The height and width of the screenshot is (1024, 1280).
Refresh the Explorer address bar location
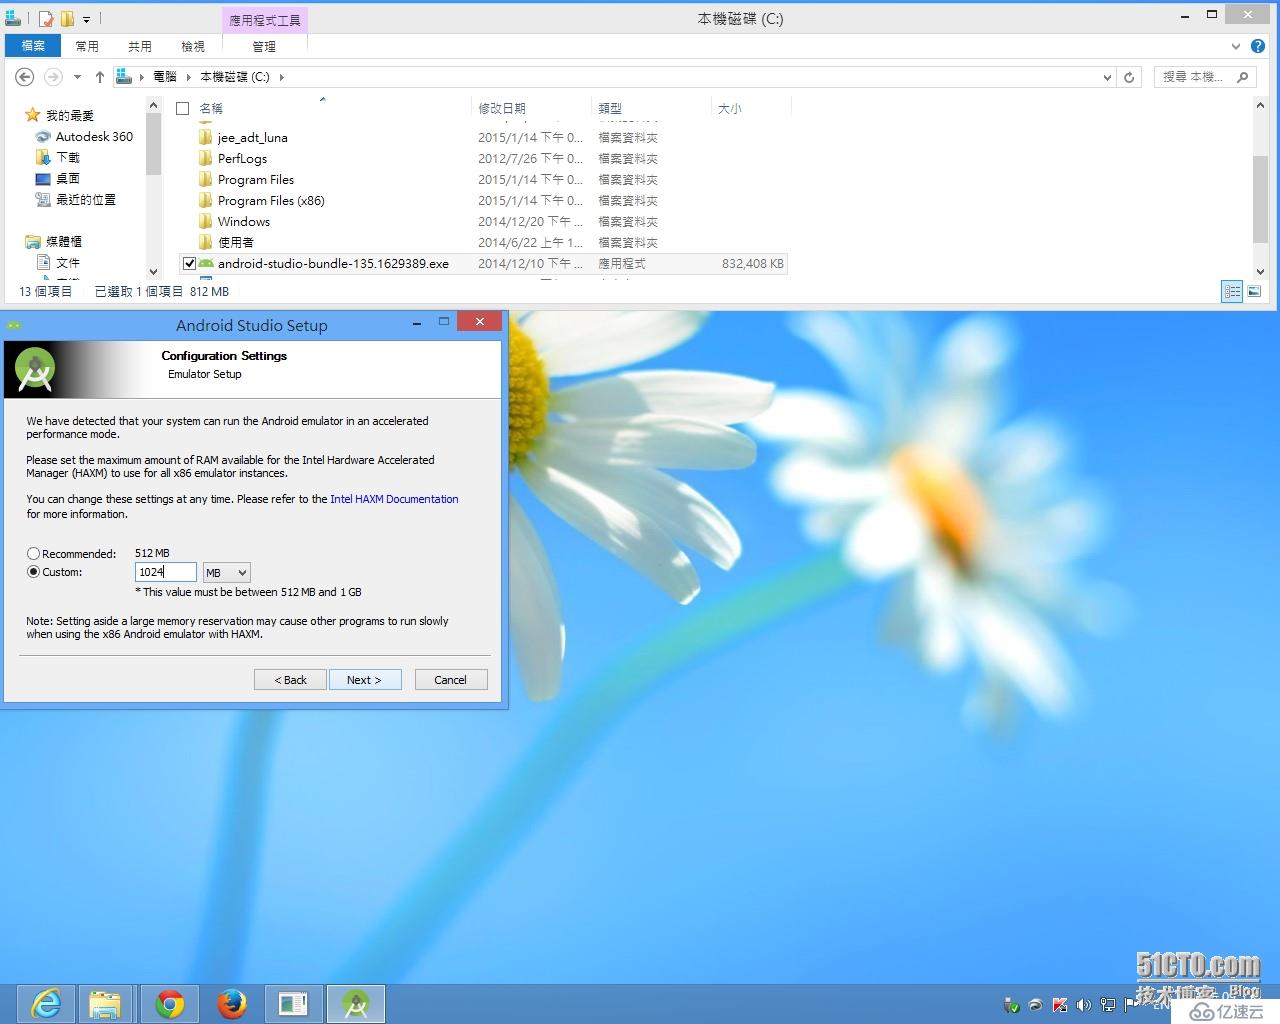[x=1129, y=77]
